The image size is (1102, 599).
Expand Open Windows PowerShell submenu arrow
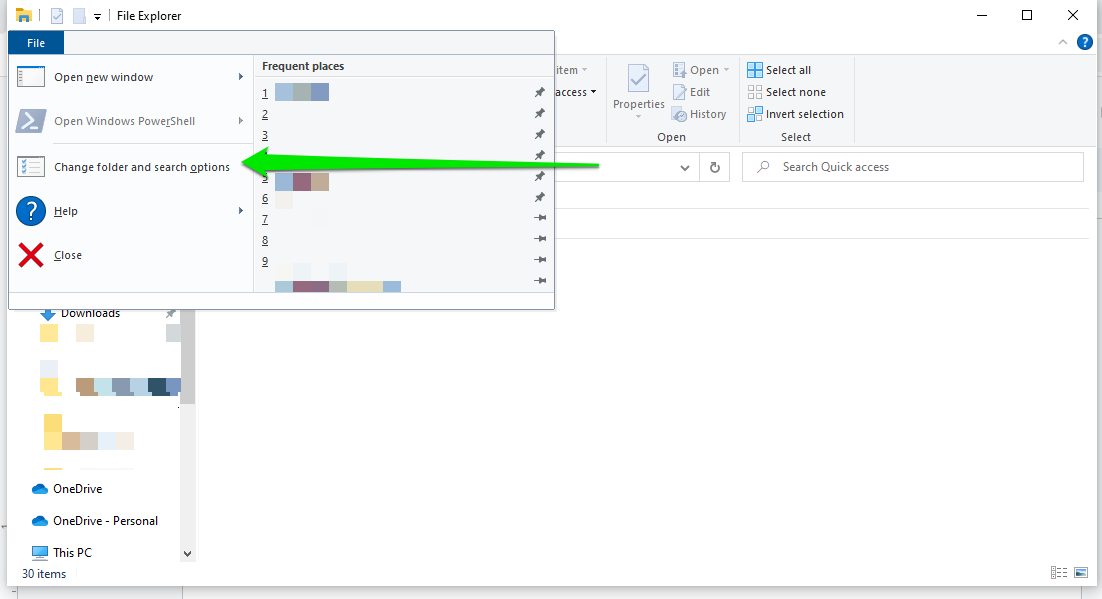240,121
